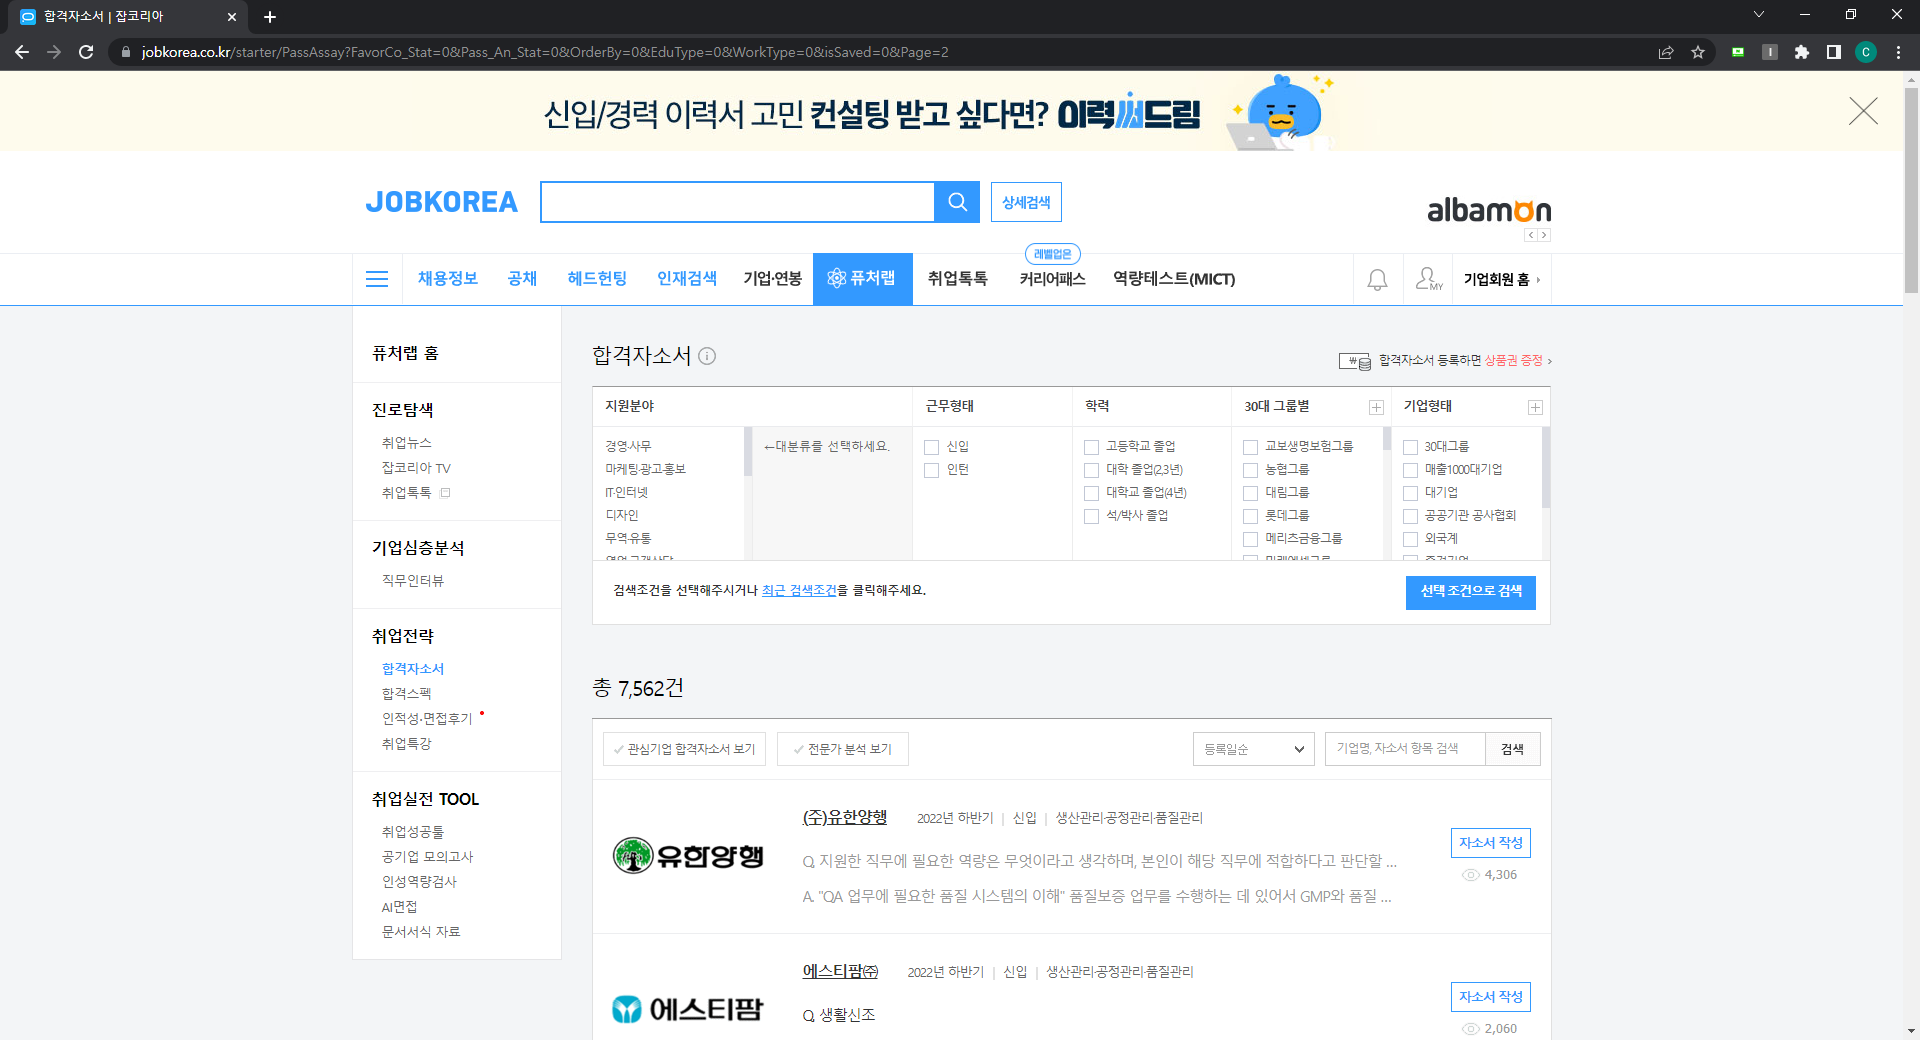This screenshot has width=1920, height=1040.
Task: Open 합격스펙 sidebar link
Action: pyautogui.click(x=406, y=693)
